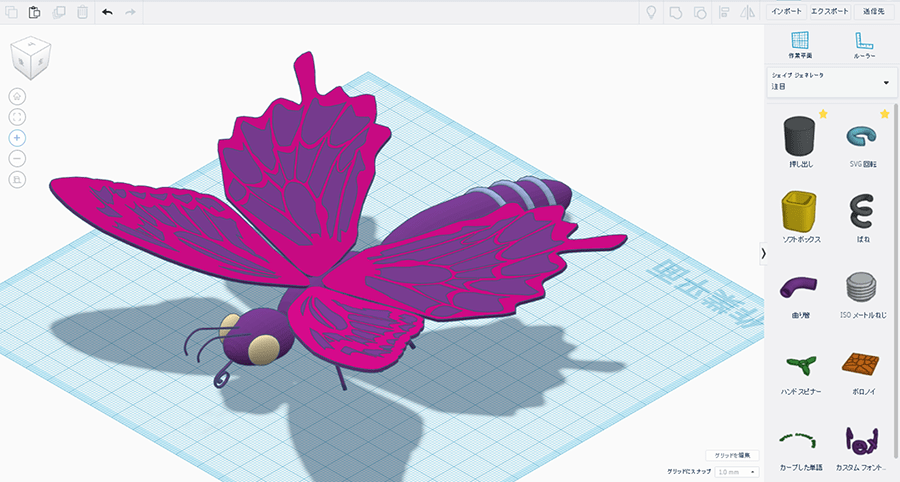
Task: Click the Ungroup shapes icon
Action: [x=700, y=13]
